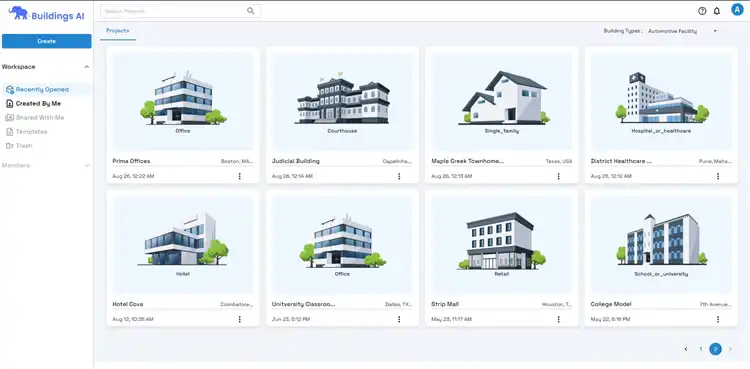Open the Hotel Cova three-dot menu
This screenshot has height=369, width=750.
click(x=240, y=319)
